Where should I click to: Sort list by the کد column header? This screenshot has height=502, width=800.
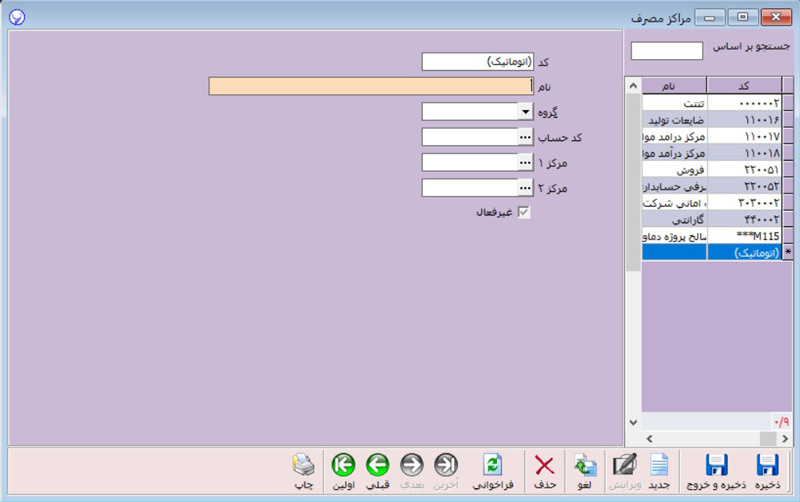(x=744, y=85)
